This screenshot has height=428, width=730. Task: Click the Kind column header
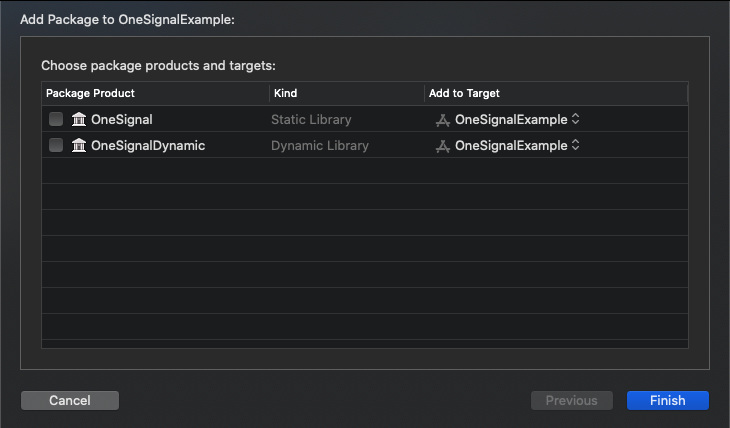(347, 93)
